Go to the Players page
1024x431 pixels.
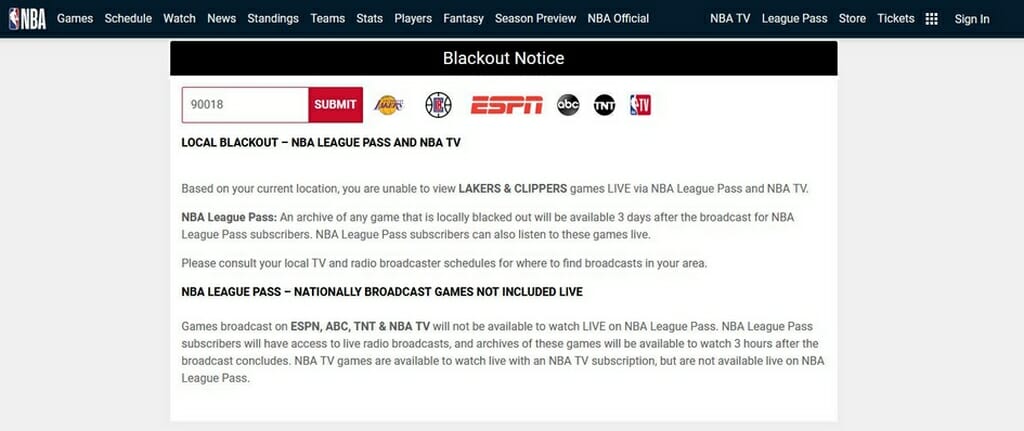pyautogui.click(x=413, y=19)
